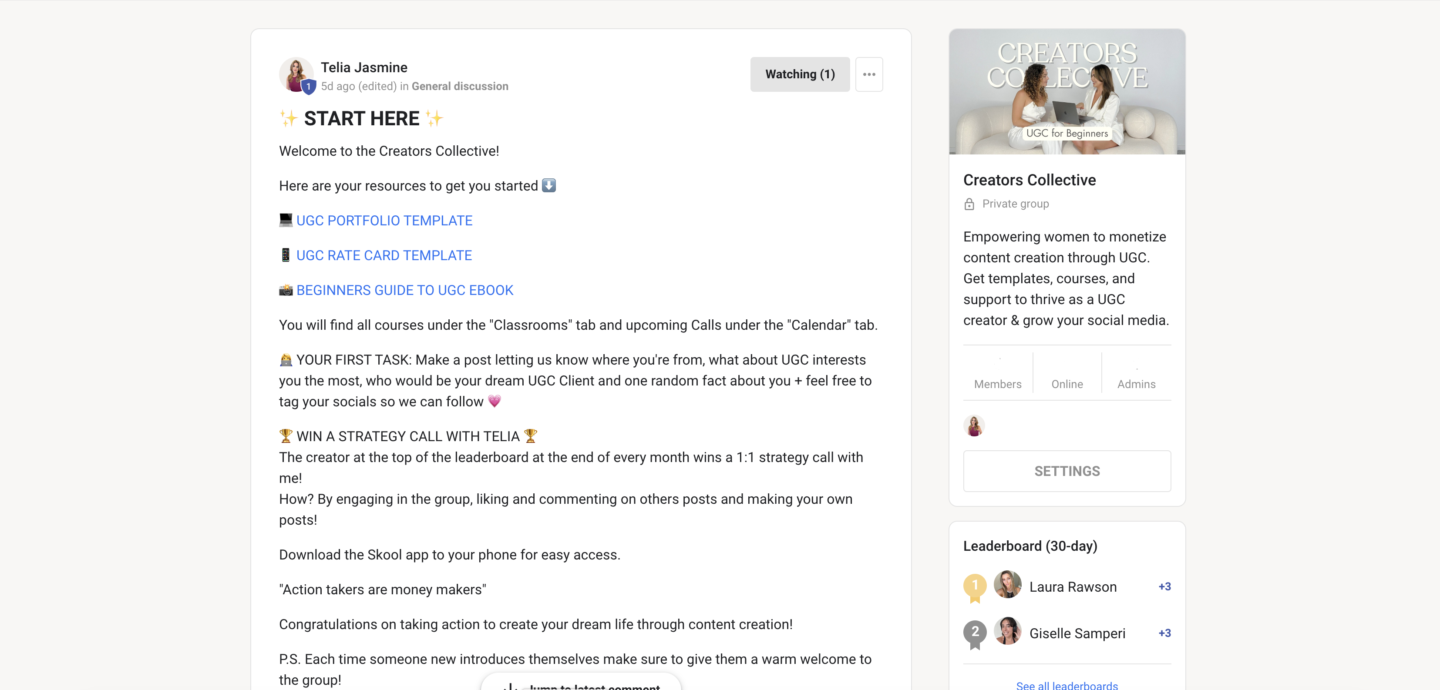1440x690 pixels.
Task: Click the Creators Collective cover image
Action: coord(1066,91)
